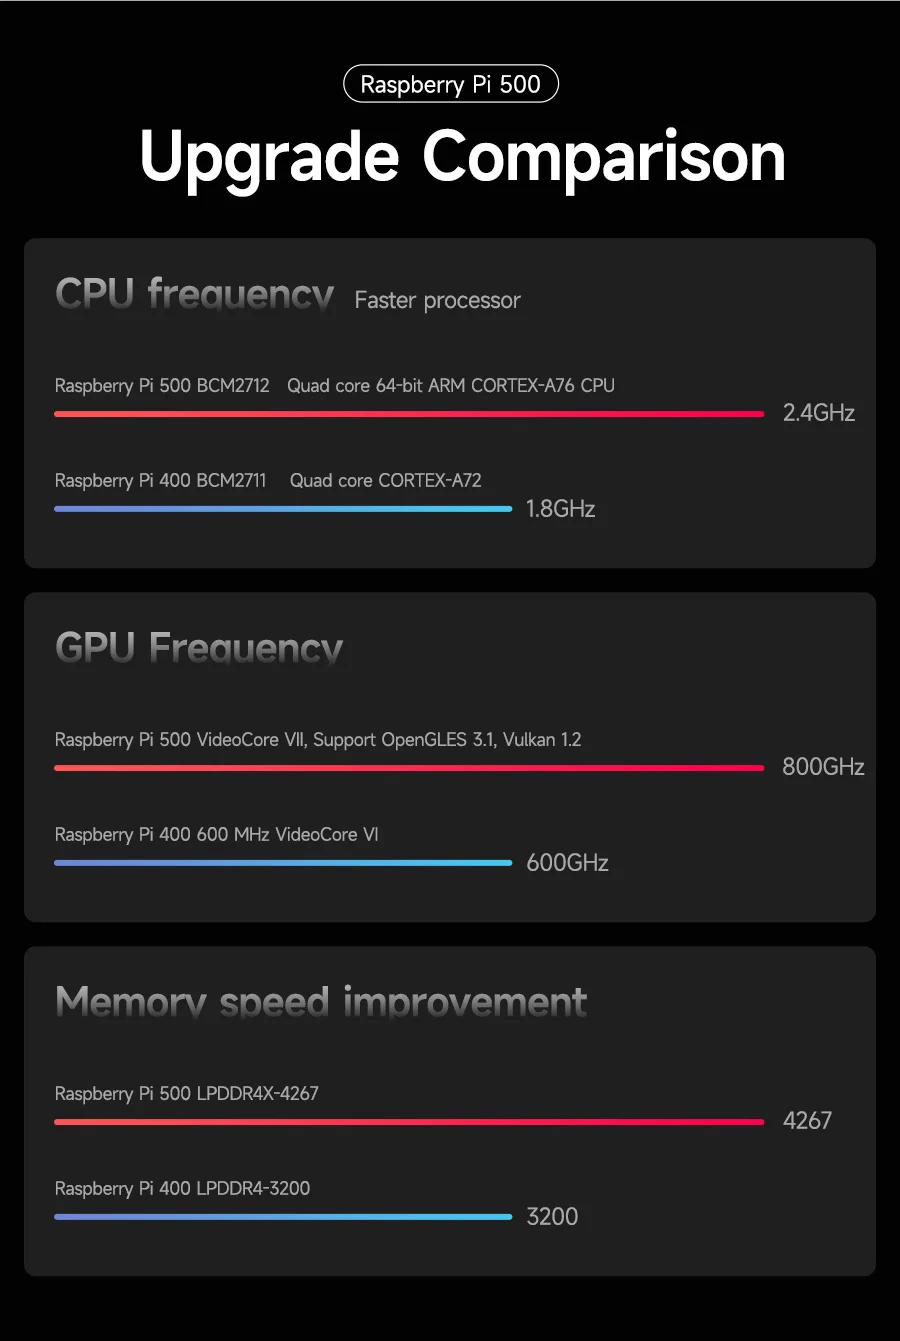Select the 800GHz value label
Image resolution: width=900 pixels, height=1341 pixels.
coord(823,767)
